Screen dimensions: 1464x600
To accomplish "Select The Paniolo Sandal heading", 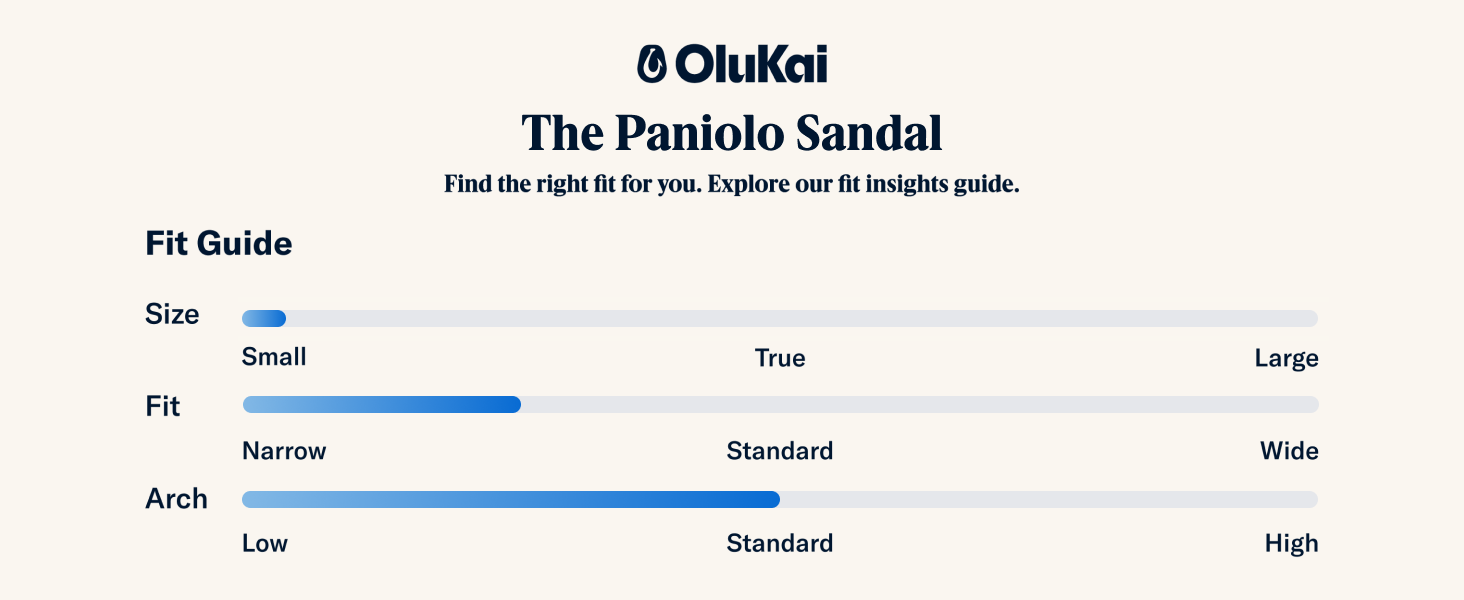I will (x=732, y=133).
